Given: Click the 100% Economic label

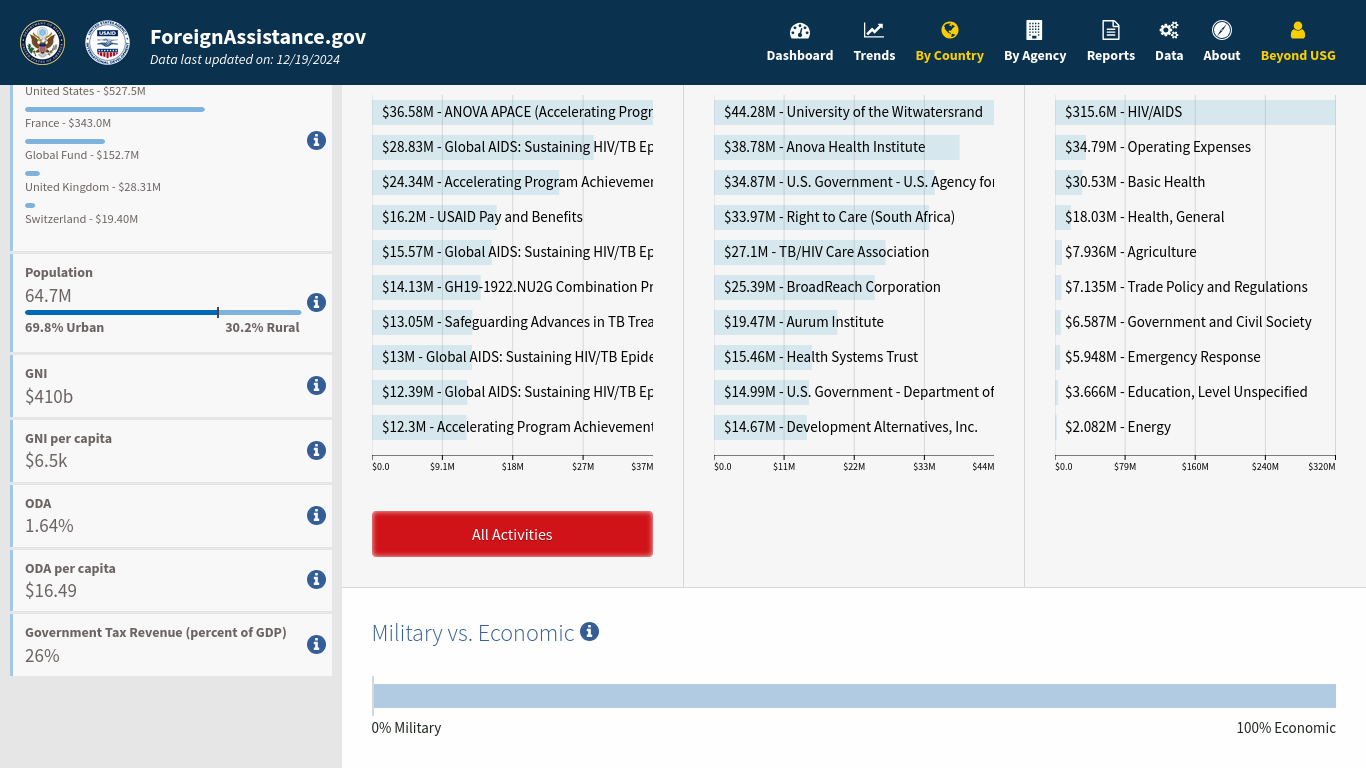Looking at the screenshot, I should [x=1286, y=728].
